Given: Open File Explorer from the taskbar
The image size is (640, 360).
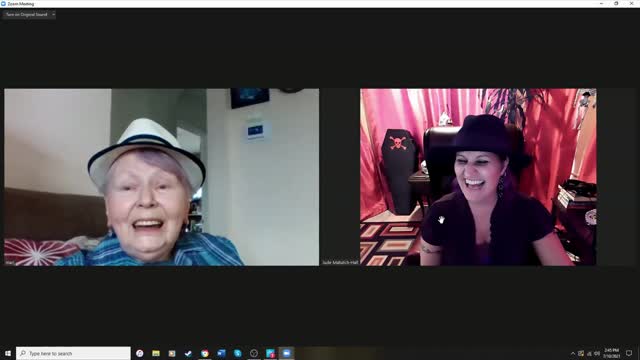Looking at the screenshot, I should 156,353.
